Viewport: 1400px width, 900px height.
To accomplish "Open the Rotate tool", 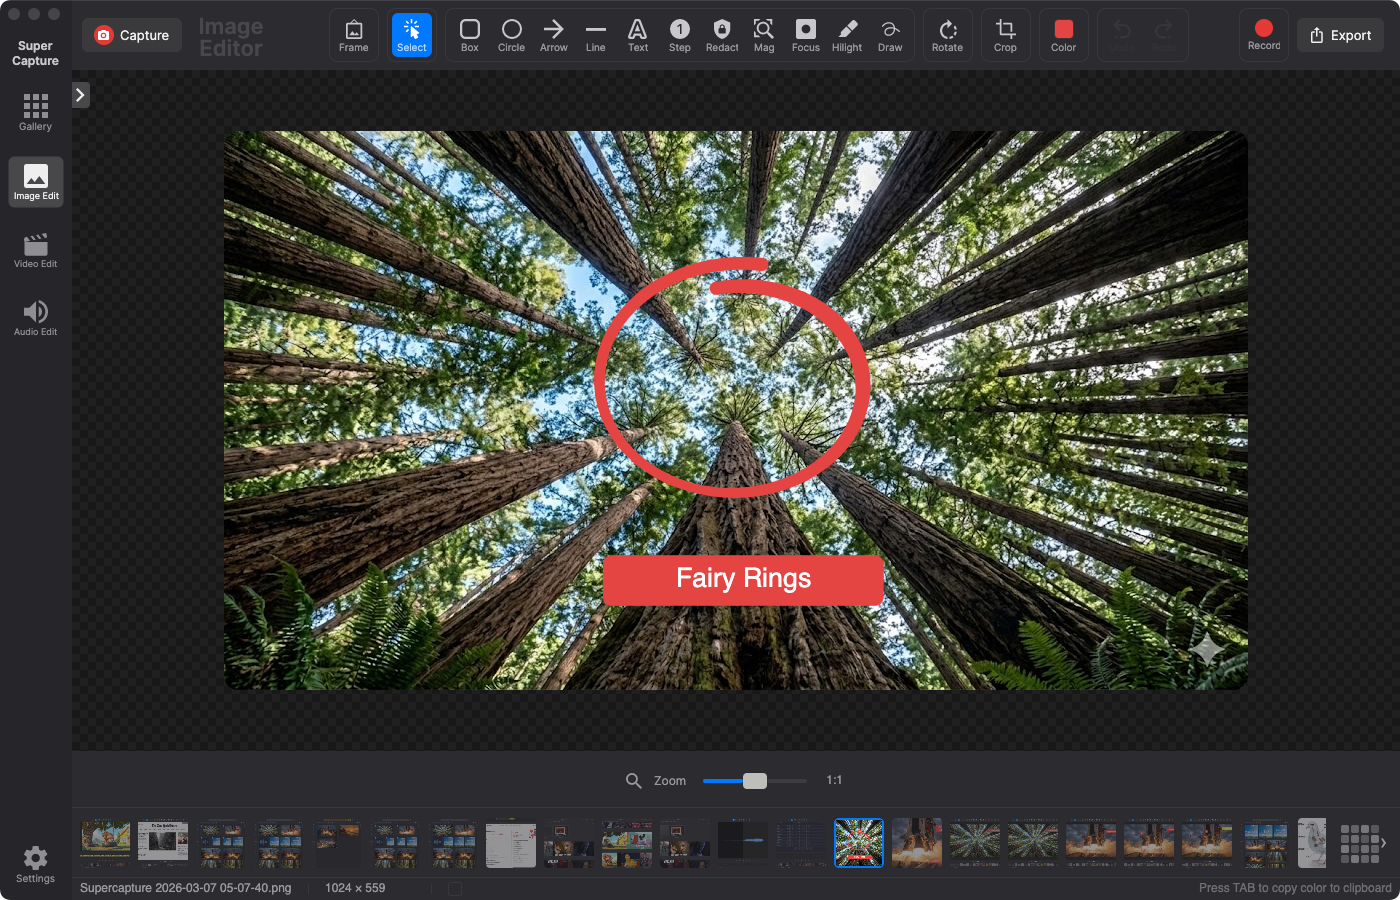I will [947, 35].
